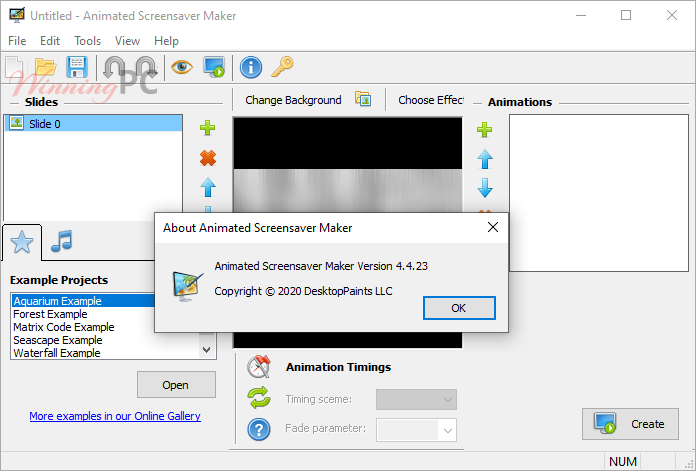The image size is (696, 471).
Task: Click the Open button for examples
Action: [176, 384]
